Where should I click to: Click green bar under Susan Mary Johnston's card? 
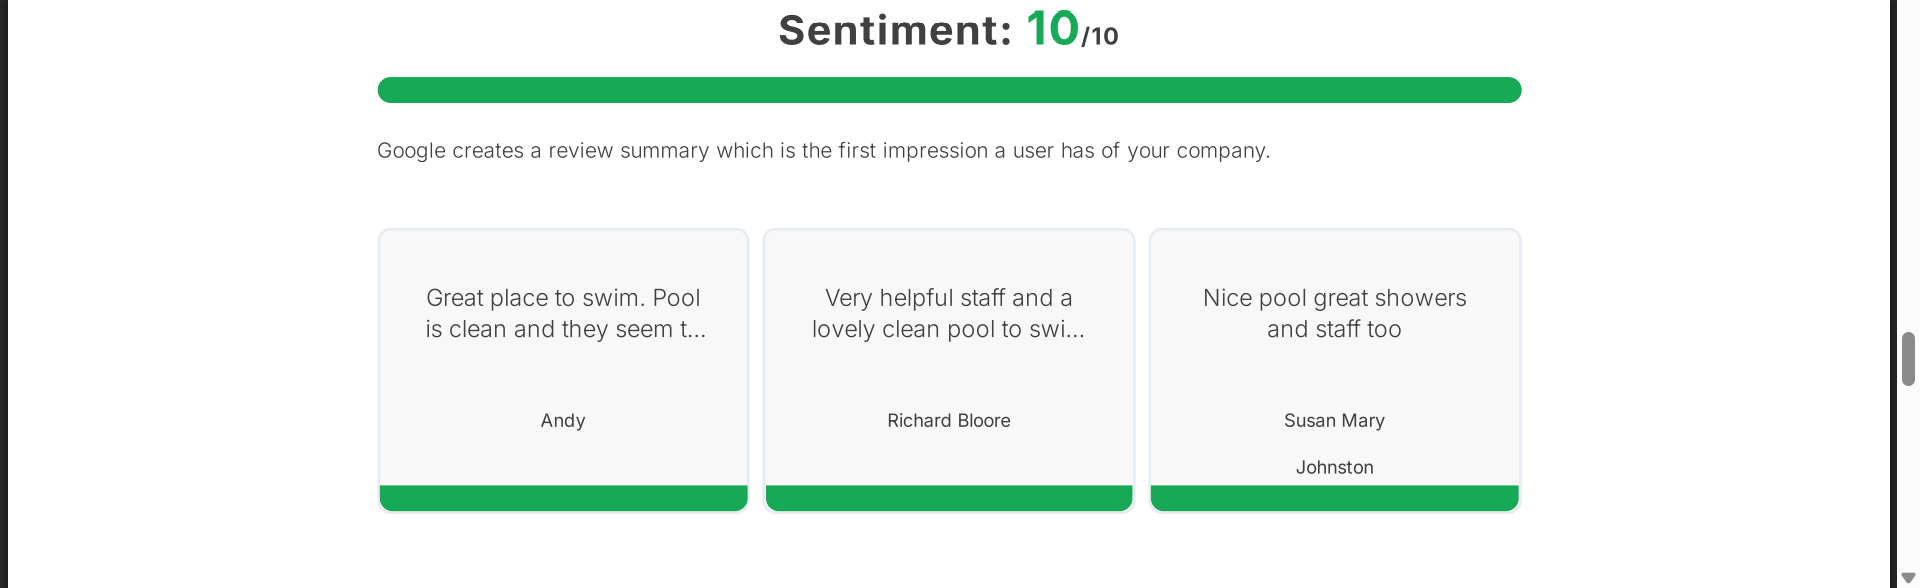(x=1334, y=498)
